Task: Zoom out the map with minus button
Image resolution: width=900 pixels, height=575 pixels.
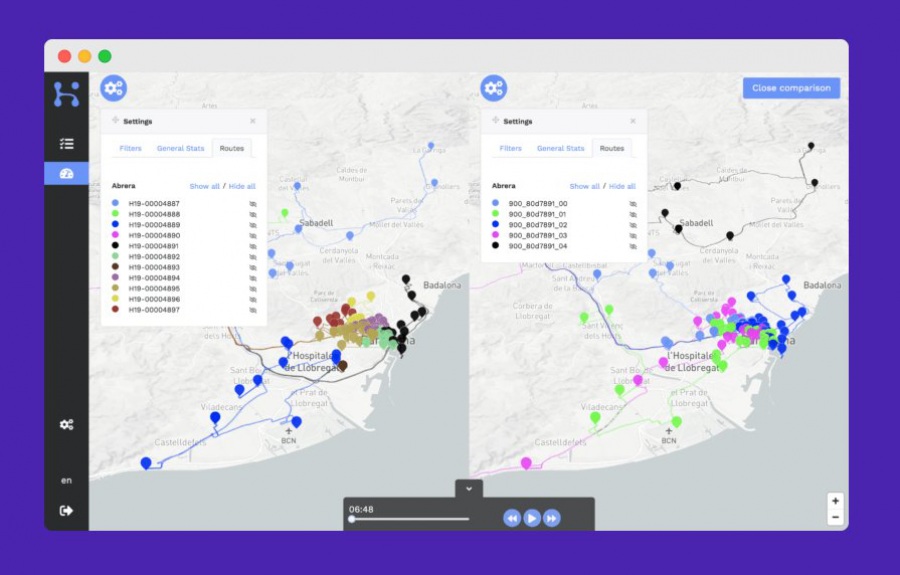Action: tap(835, 517)
